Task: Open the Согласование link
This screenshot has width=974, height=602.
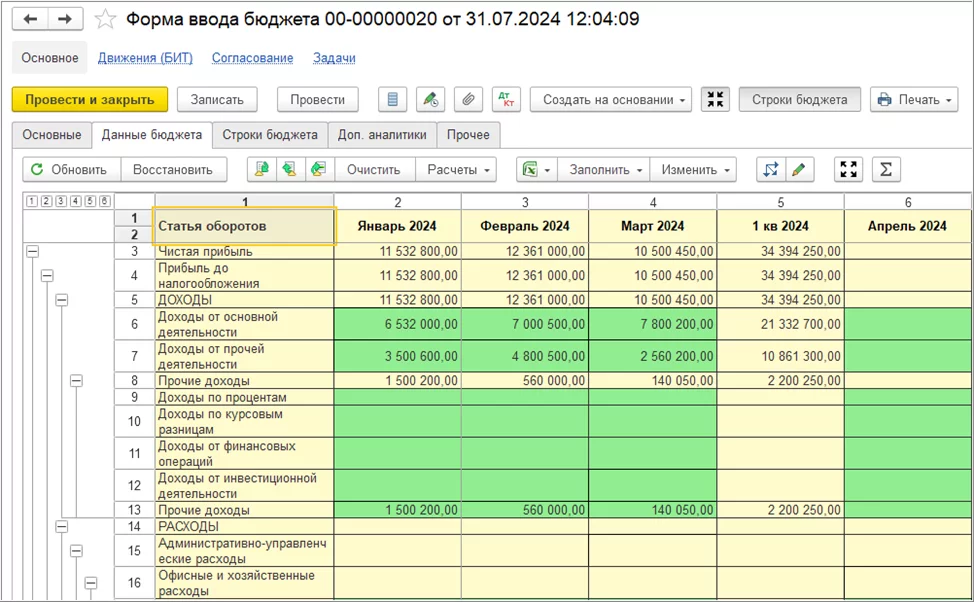Action: [x=252, y=58]
